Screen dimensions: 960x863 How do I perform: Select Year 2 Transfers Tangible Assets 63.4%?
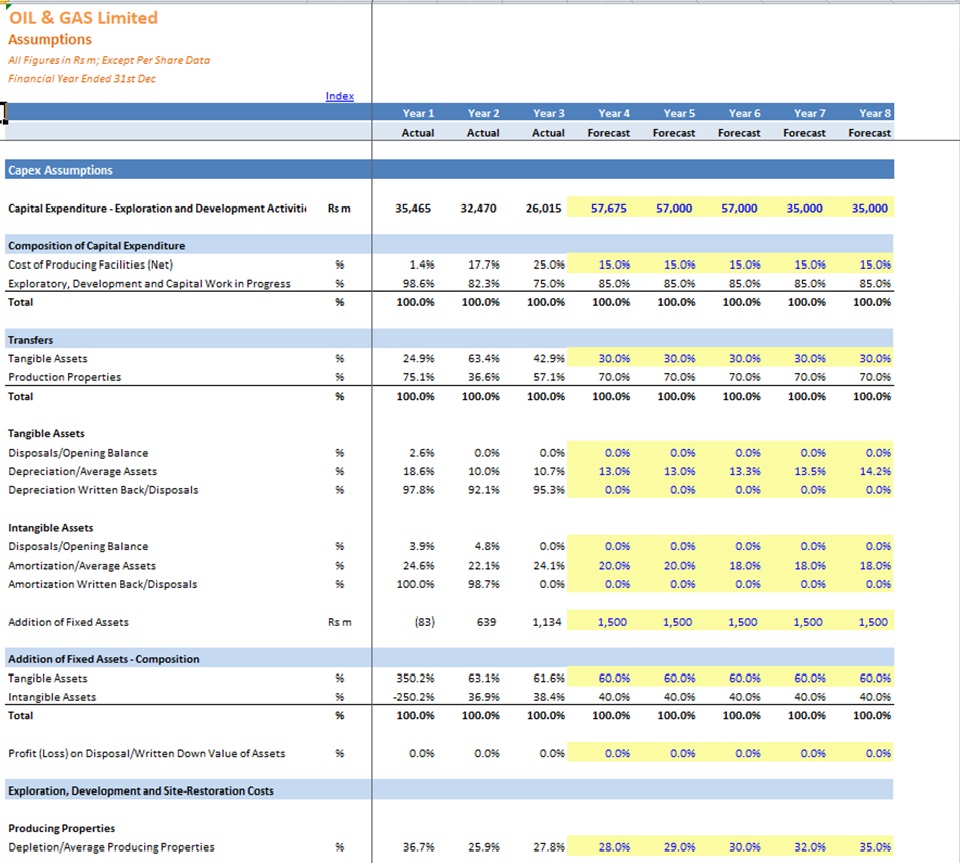[484, 359]
